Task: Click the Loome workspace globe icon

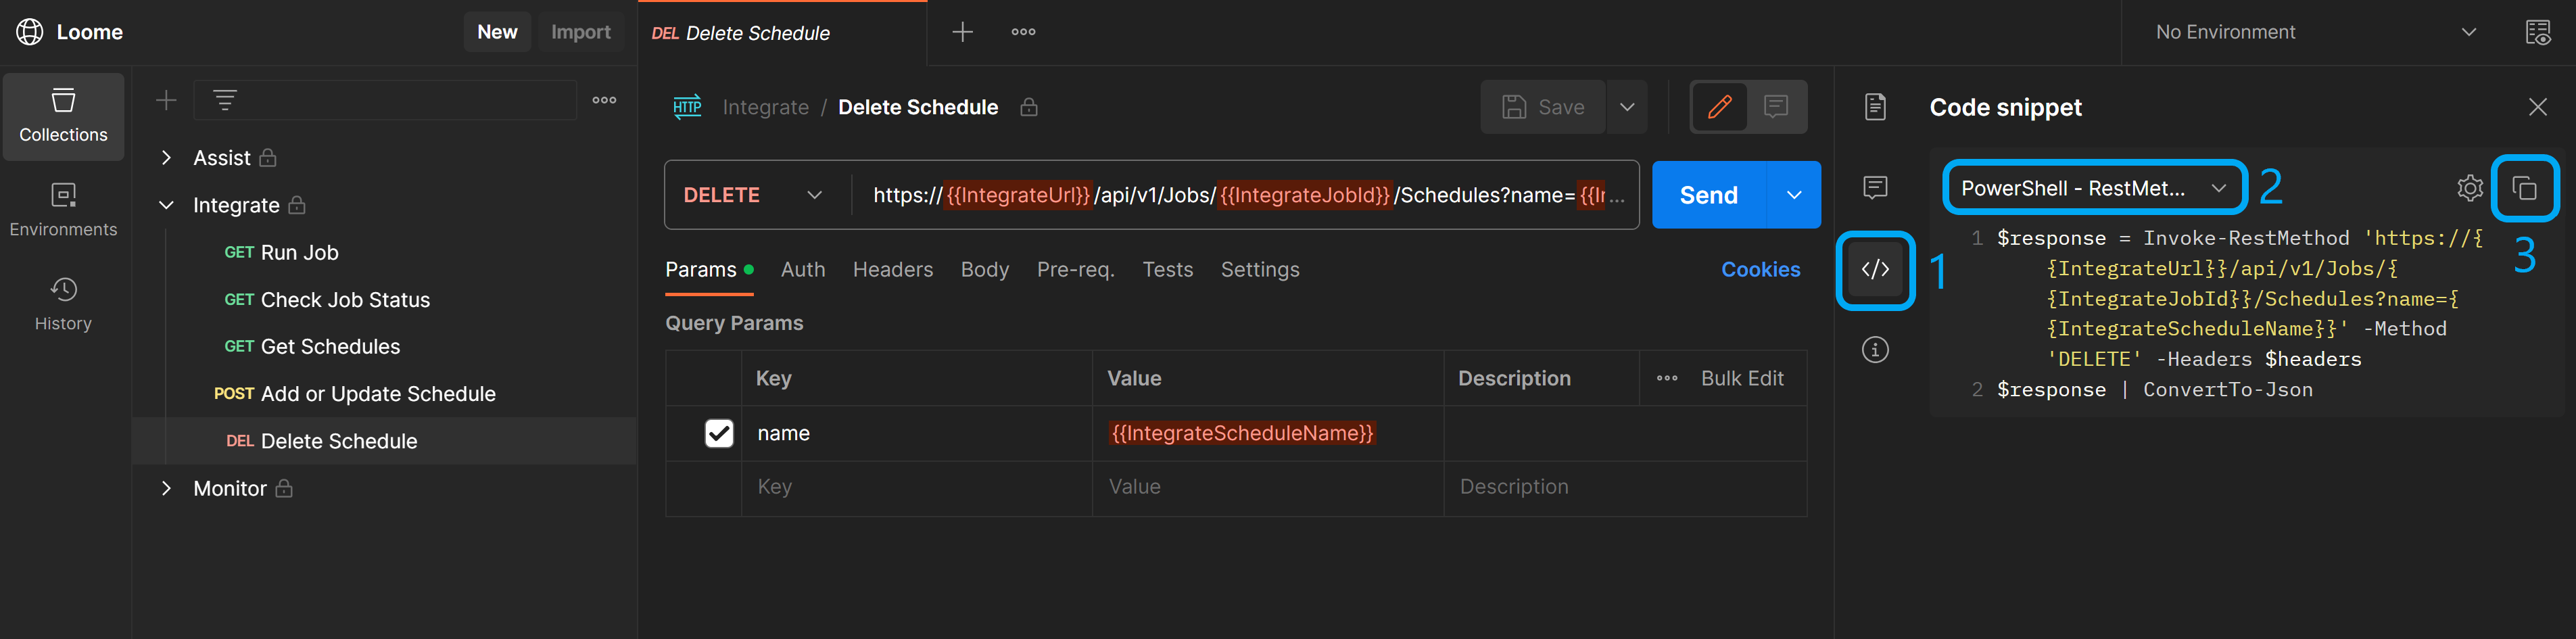Action: (30, 32)
